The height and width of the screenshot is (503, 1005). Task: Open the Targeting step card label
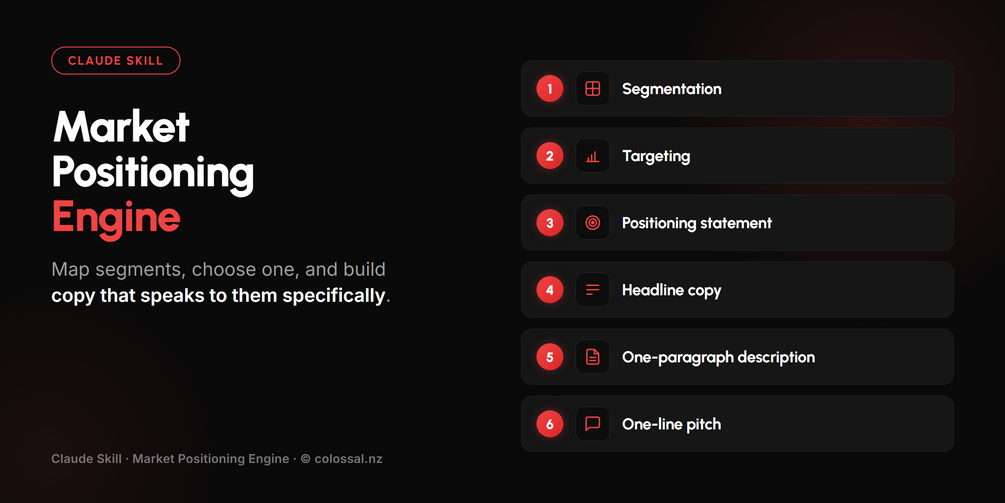pyautogui.click(x=656, y=156)
